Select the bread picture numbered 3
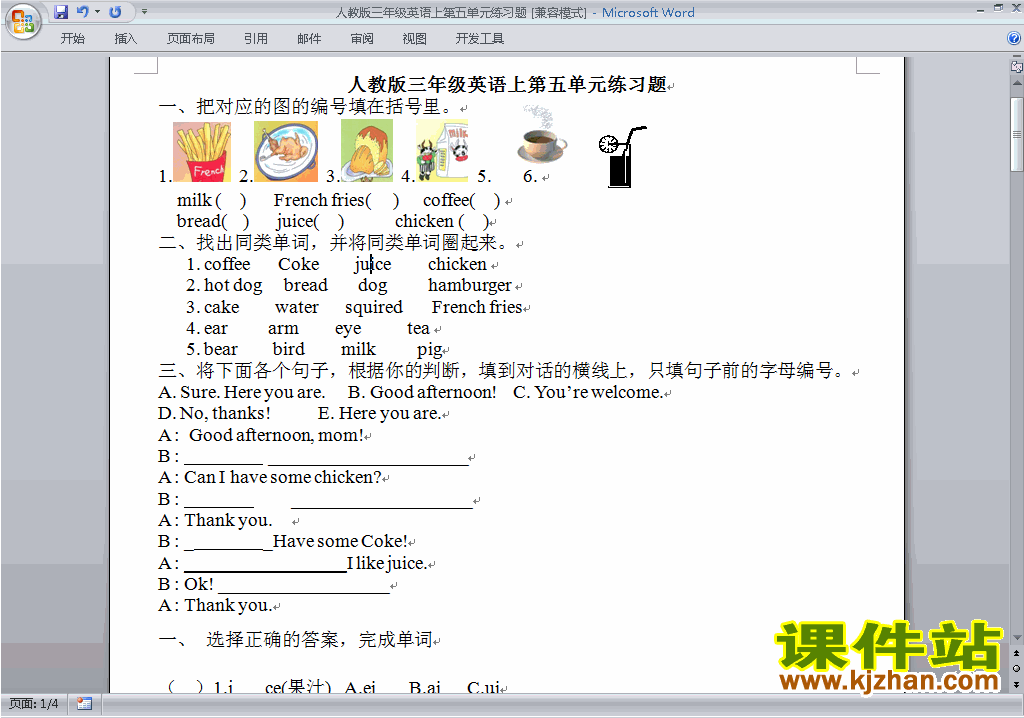Screen dimensions: 1024x718 pos(367,150)
